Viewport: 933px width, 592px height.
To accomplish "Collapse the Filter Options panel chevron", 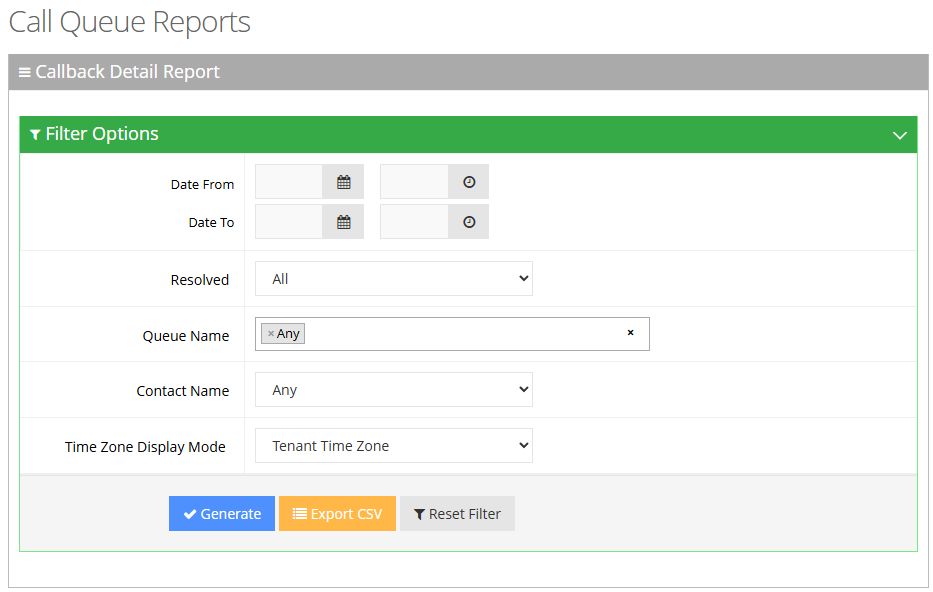I will click(899, 135).
